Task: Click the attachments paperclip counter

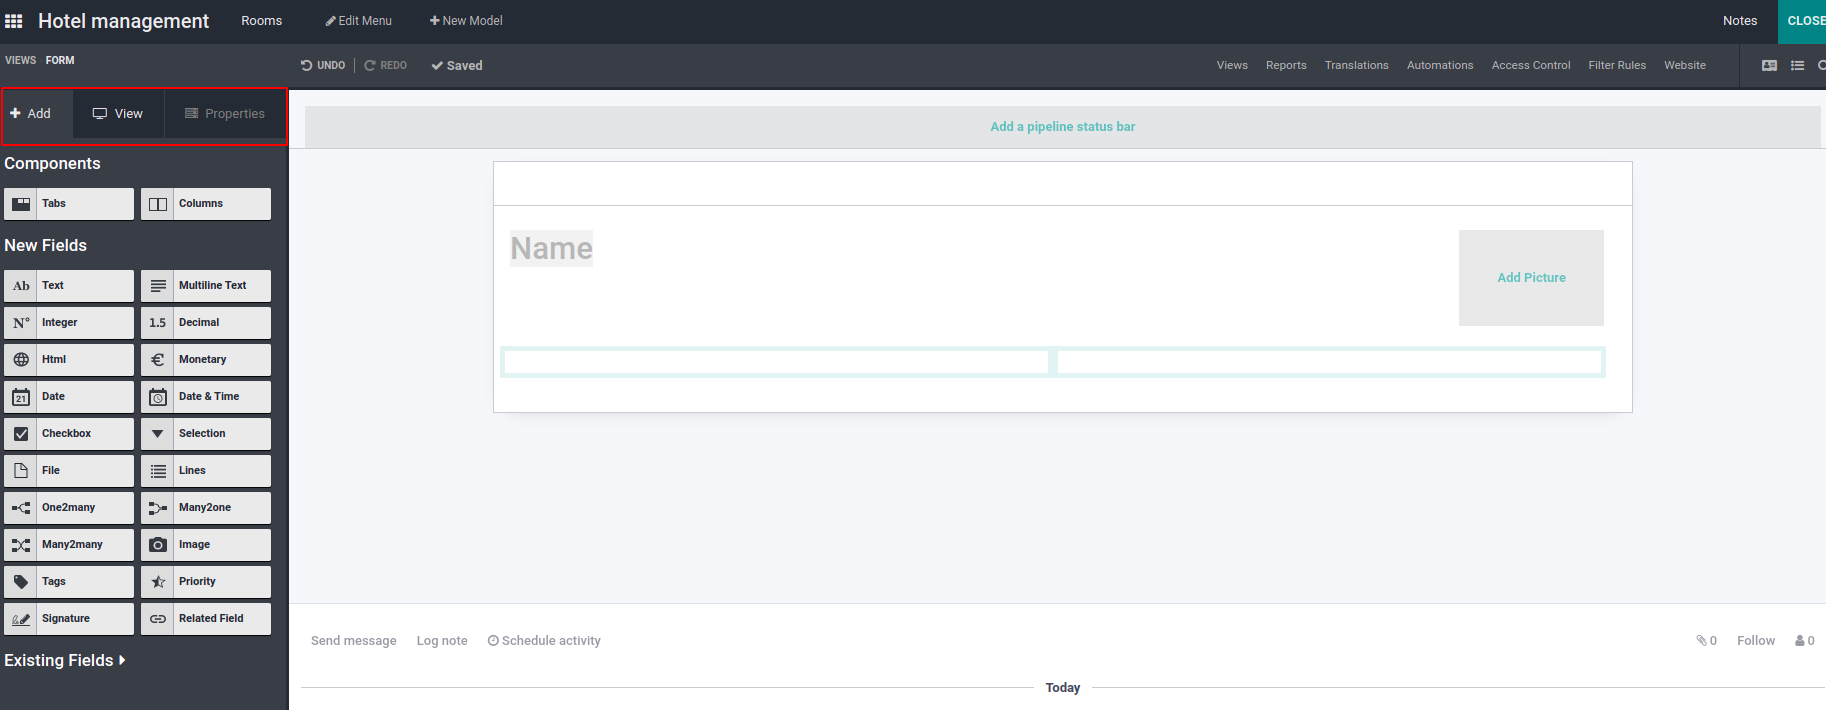Action: pos(1707,641)
